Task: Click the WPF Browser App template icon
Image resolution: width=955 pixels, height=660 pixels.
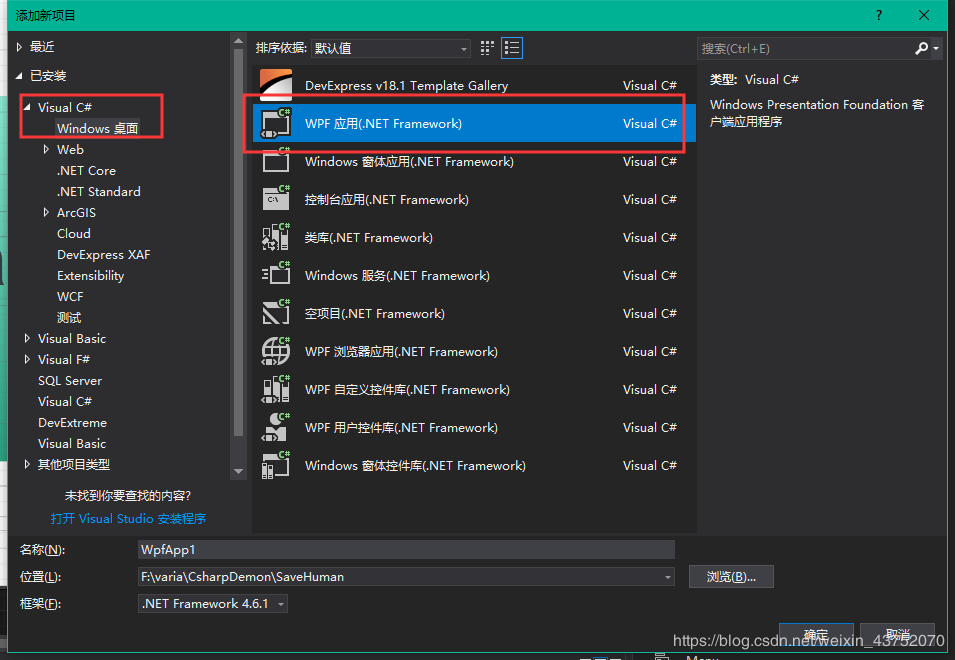Action: point(276,351)
